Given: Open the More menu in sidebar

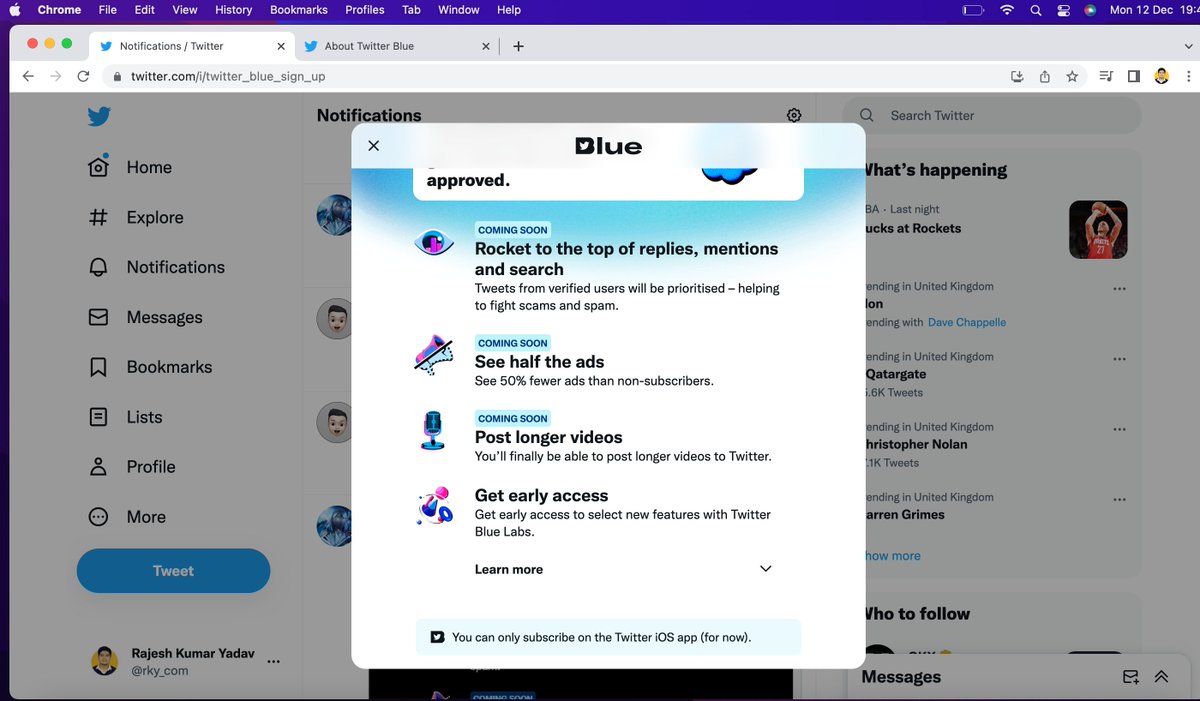Looking at the screenshot, I should (x=126, y=517).
